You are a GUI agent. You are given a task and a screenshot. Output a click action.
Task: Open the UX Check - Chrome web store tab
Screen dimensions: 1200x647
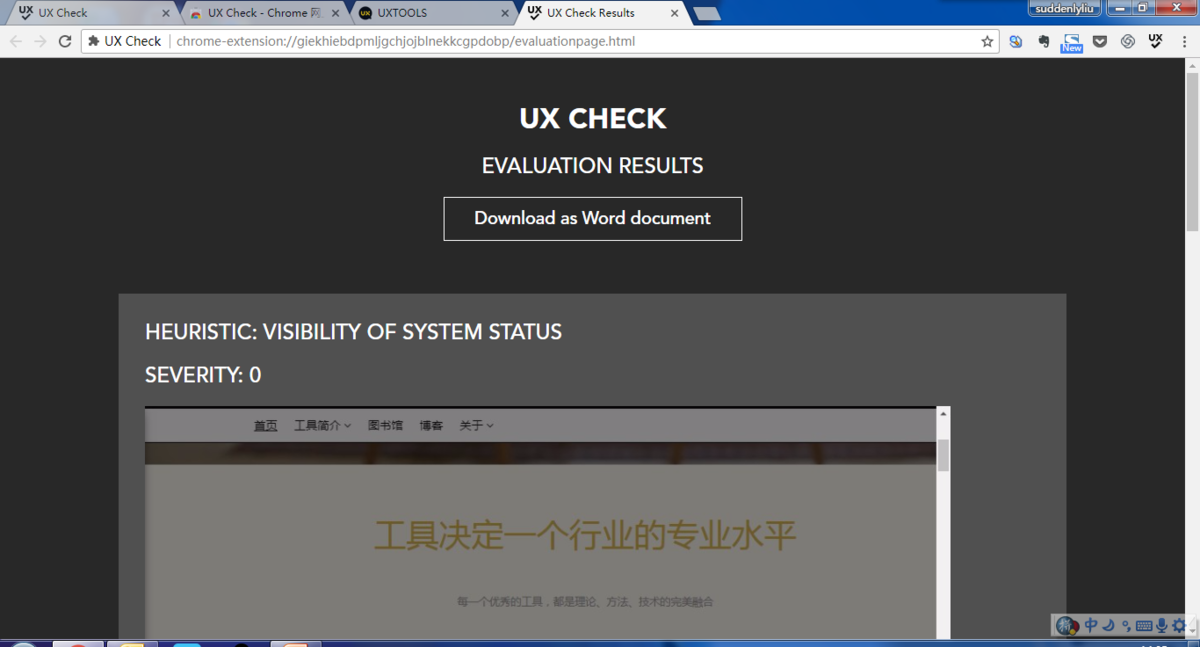264,13
